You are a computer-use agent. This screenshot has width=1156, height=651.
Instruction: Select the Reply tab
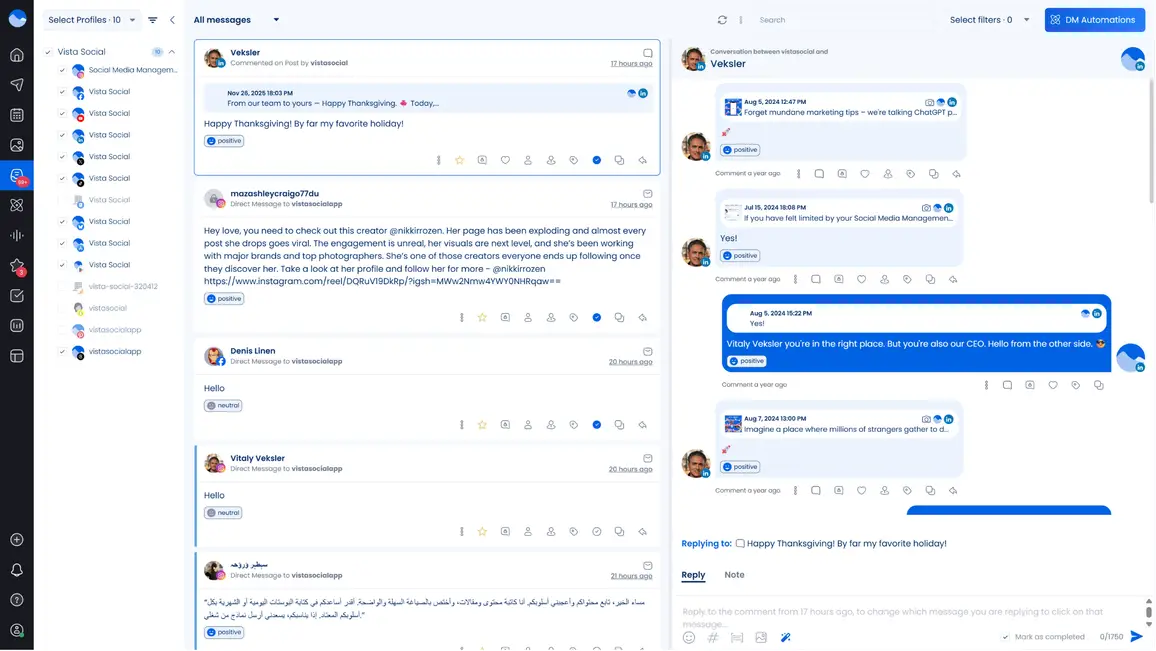coord(693,575)
